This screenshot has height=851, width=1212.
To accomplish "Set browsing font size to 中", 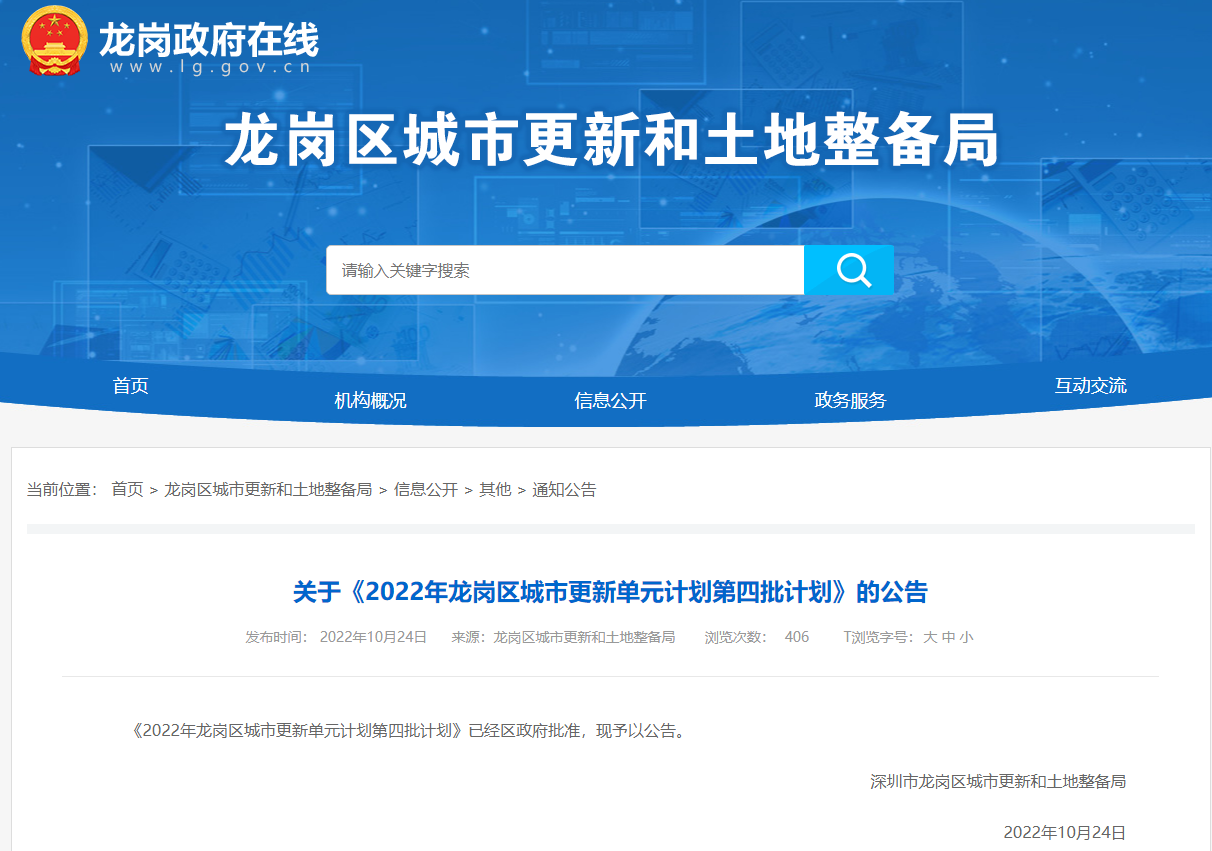I will (948, 637).
